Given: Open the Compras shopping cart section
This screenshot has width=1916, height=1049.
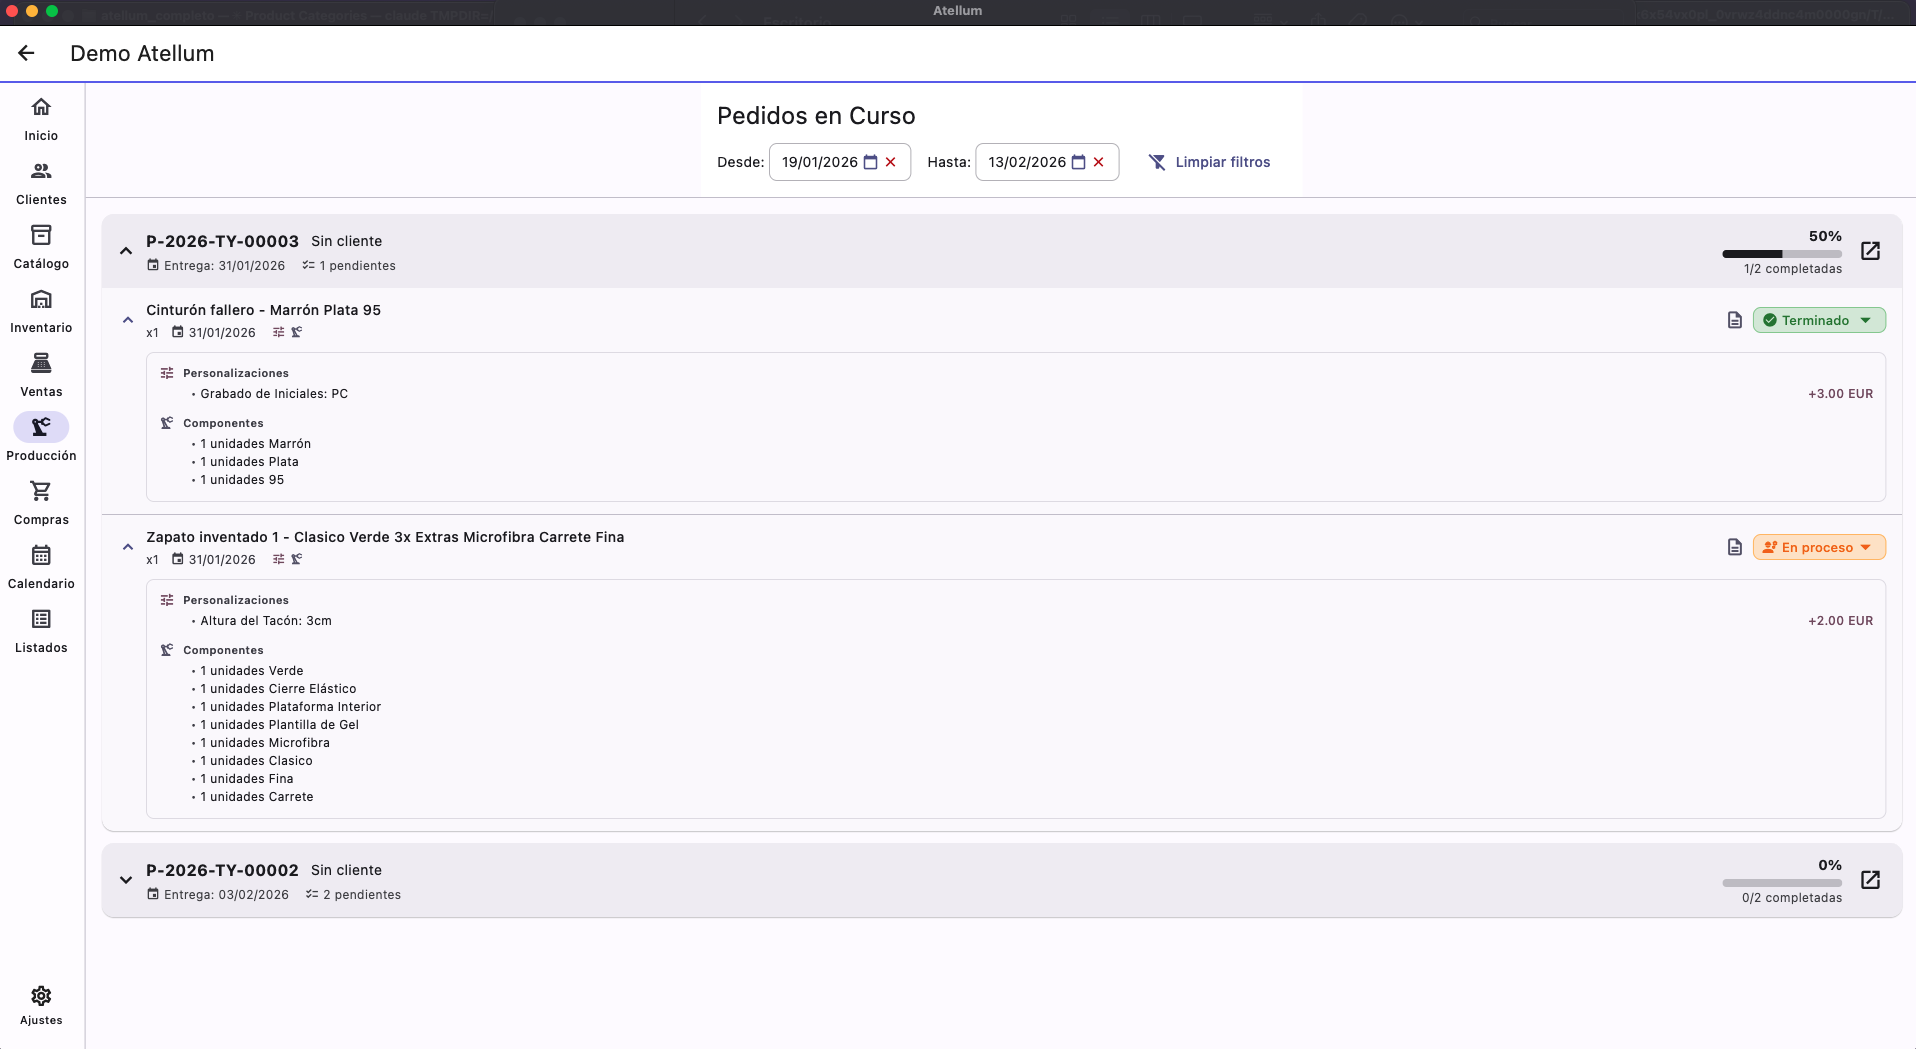Looking at the screenshot, I should point(41,503).
